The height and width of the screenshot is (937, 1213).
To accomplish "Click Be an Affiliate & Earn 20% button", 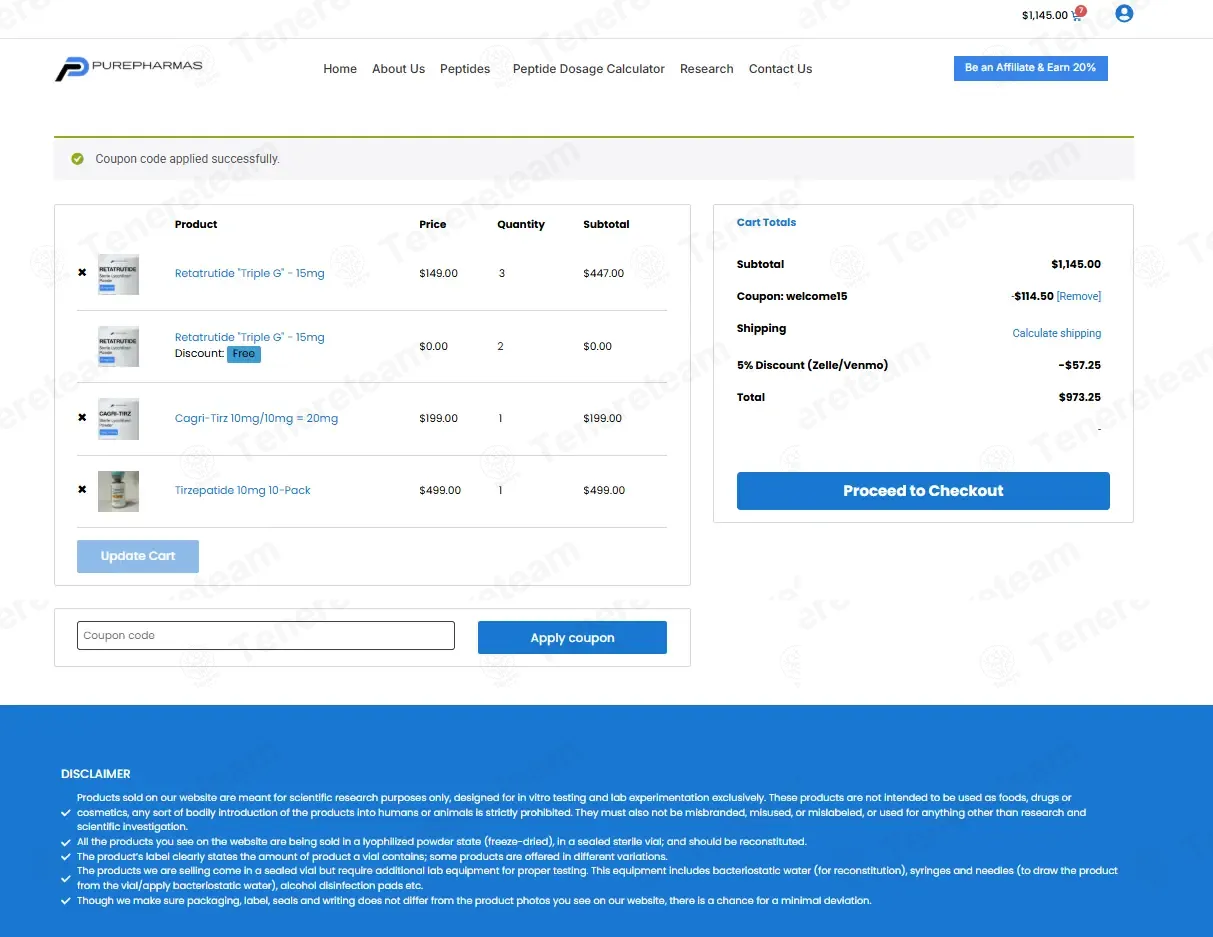I will [x=1030, y=68].
